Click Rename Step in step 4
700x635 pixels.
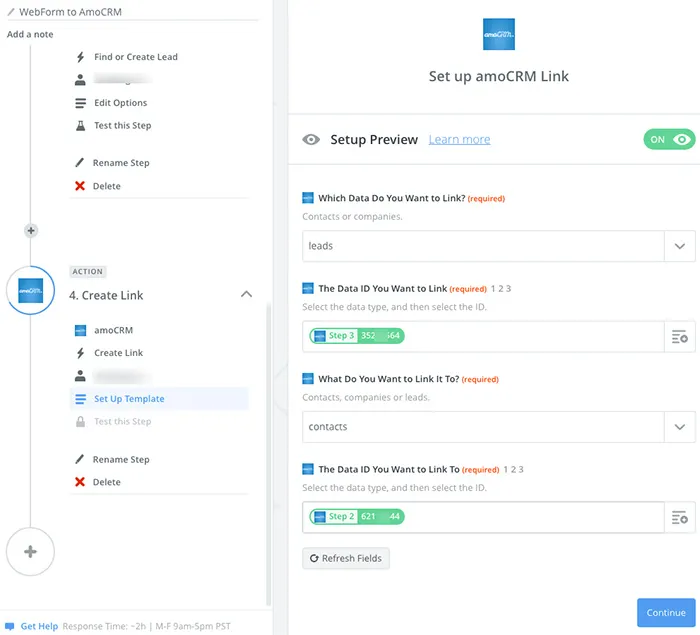[x=121, y=460]
